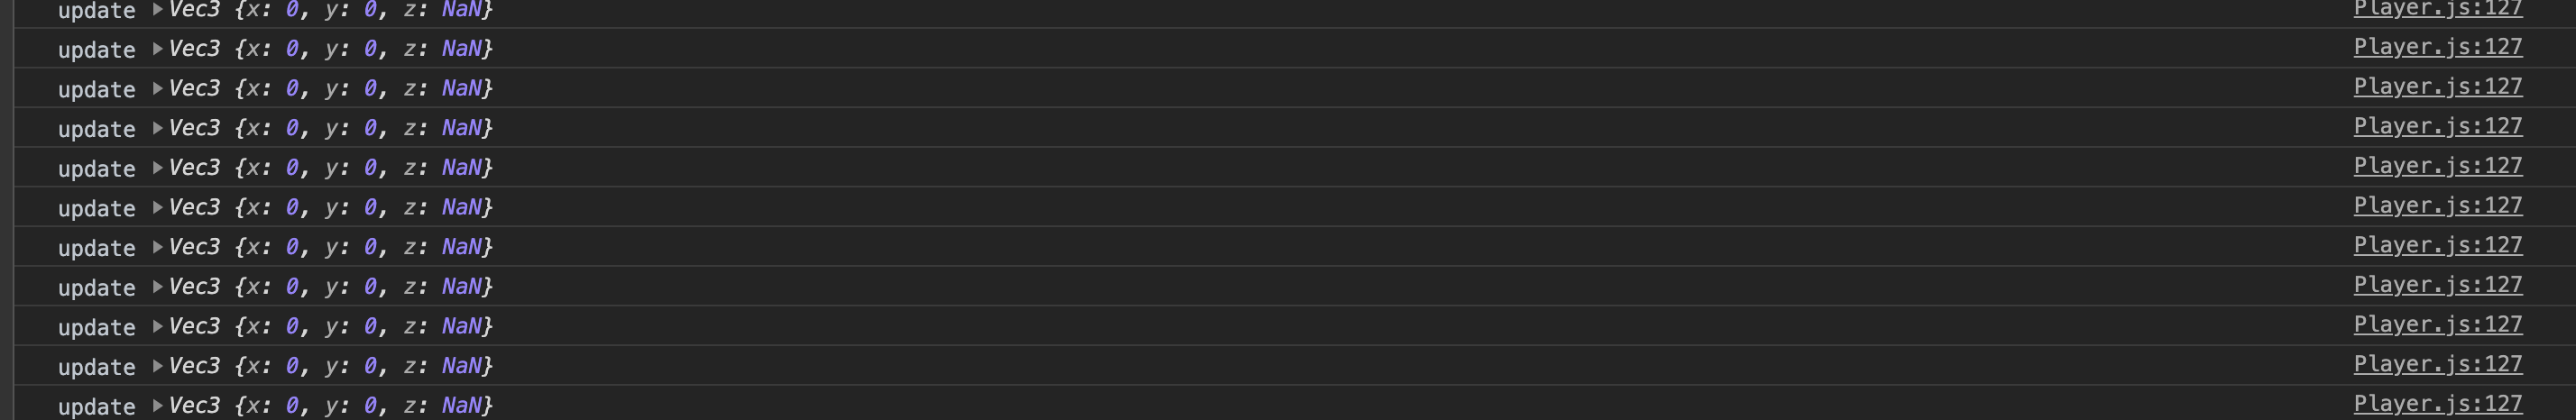Expand Vec3 in the ninth log row

157,326
